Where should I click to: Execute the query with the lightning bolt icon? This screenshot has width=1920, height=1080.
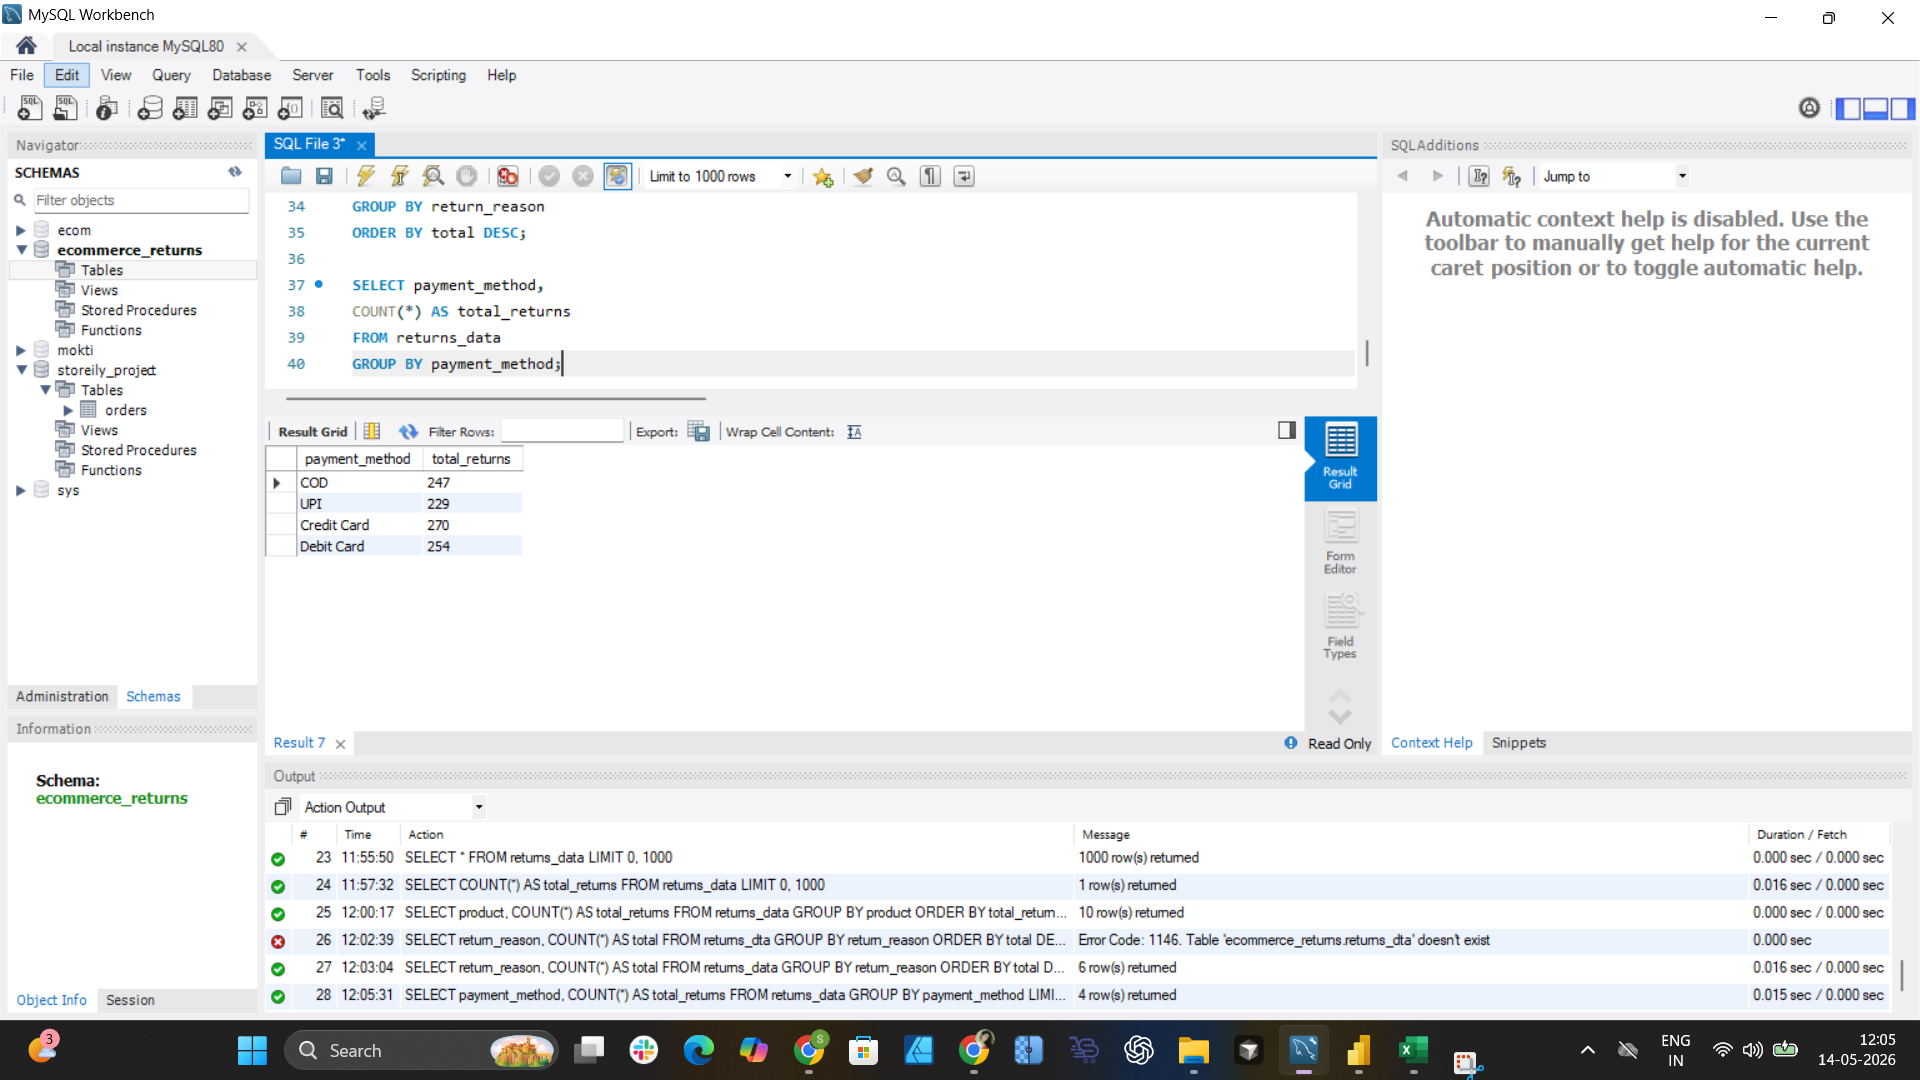pyautogui.click(x=366, y=176)
